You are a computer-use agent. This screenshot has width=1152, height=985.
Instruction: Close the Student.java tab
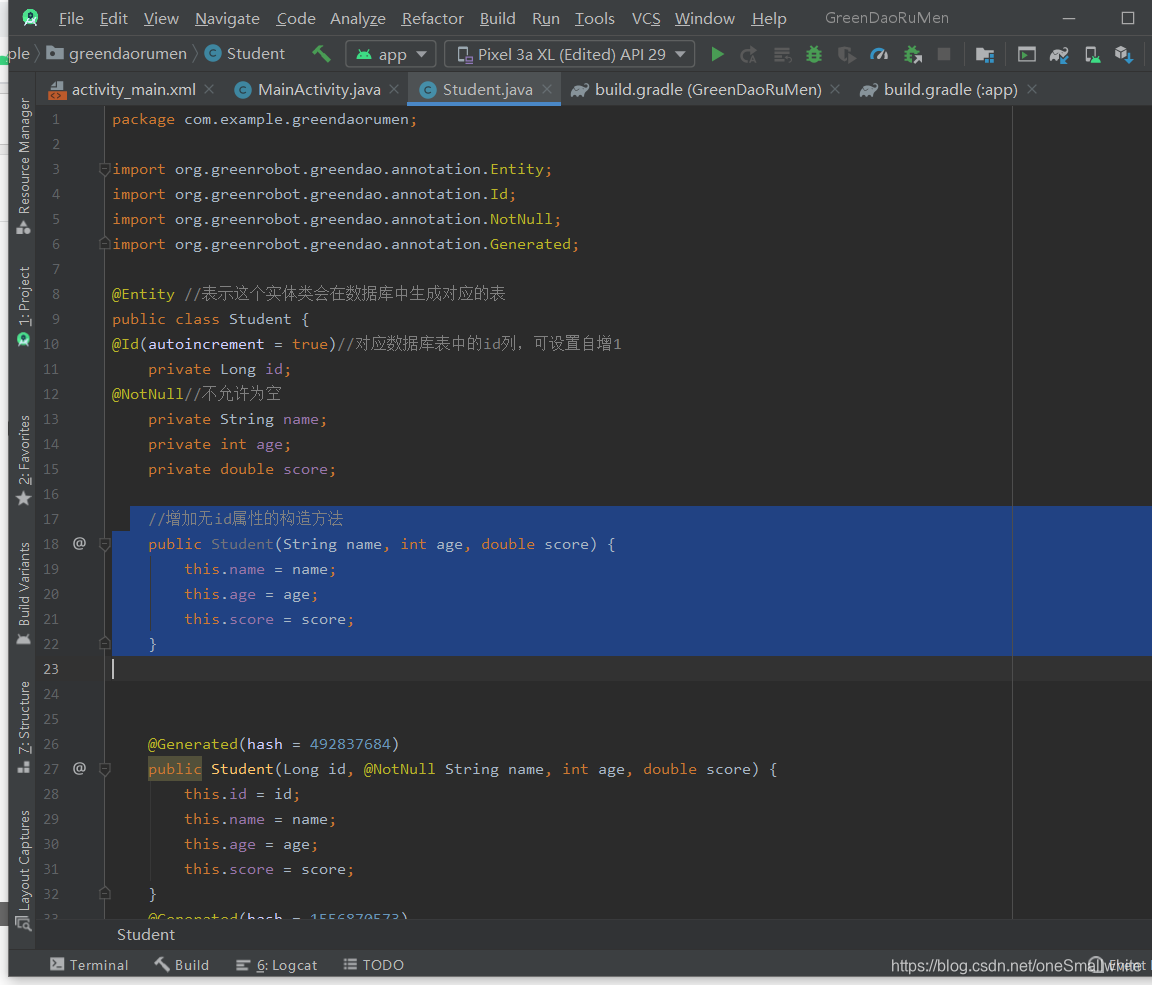coord(547,89)
